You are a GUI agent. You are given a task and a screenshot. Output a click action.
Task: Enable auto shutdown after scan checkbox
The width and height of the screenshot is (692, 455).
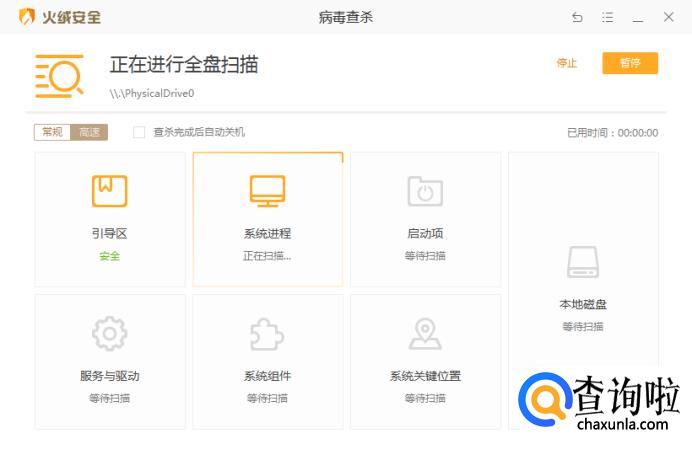(139, 132)
